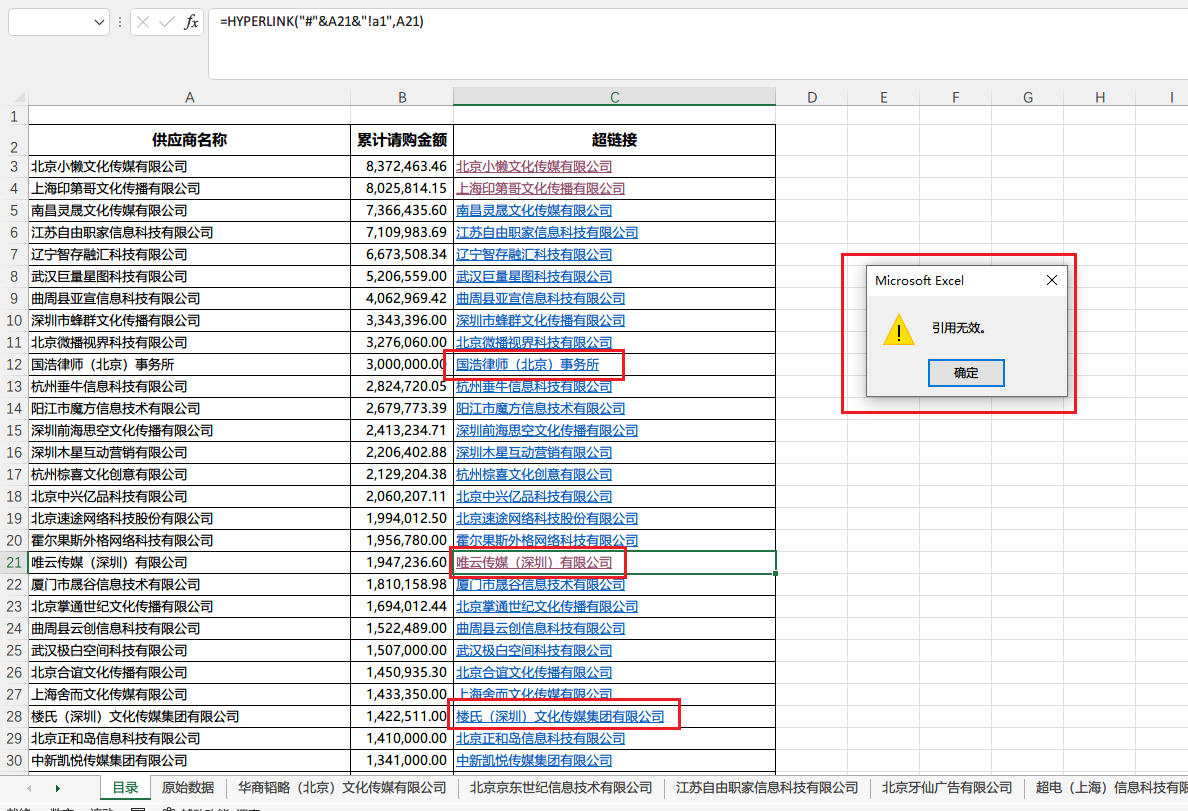Select row 21 header
1188x811 pixels.
[14, 562]
